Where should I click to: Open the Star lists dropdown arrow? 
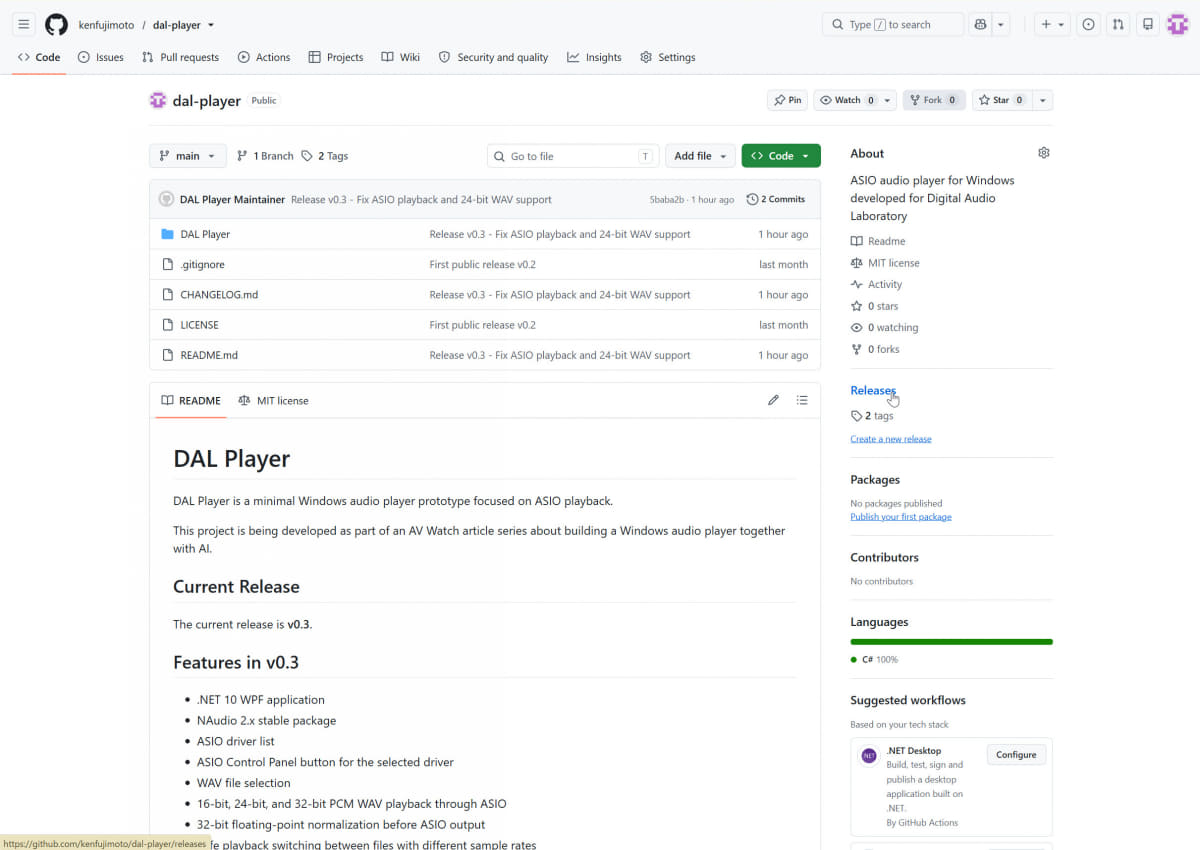[1043, 100]
